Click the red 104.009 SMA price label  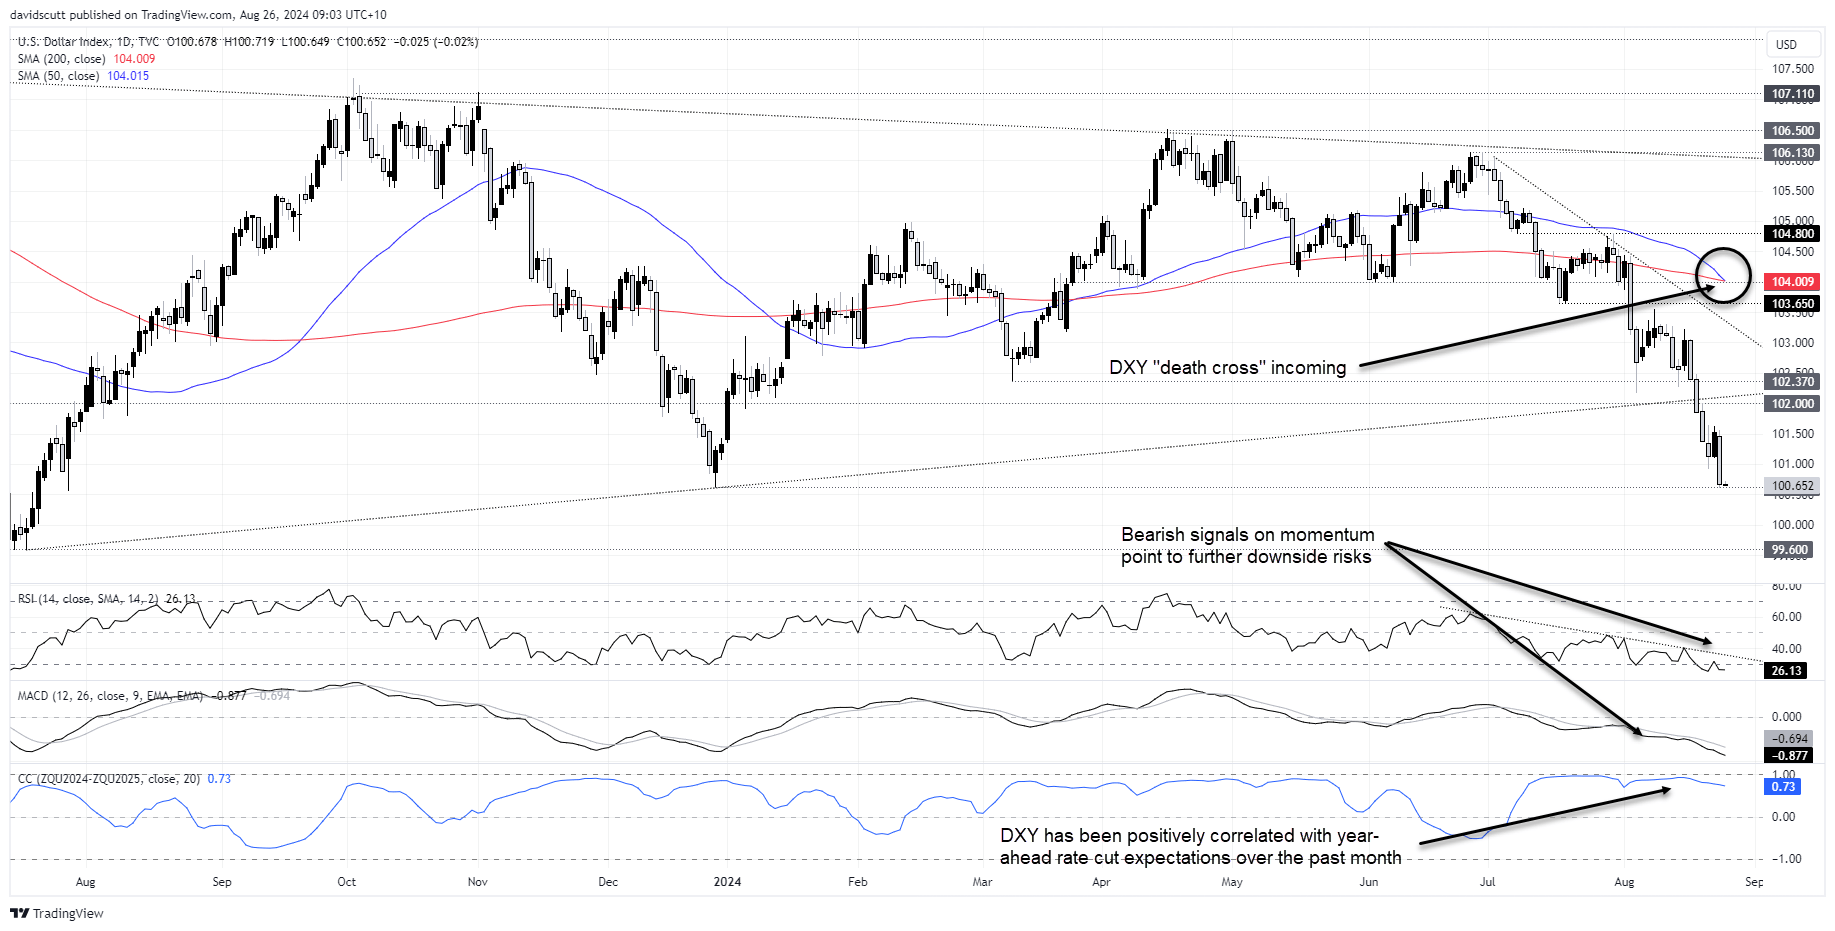tap(1792, 282)
